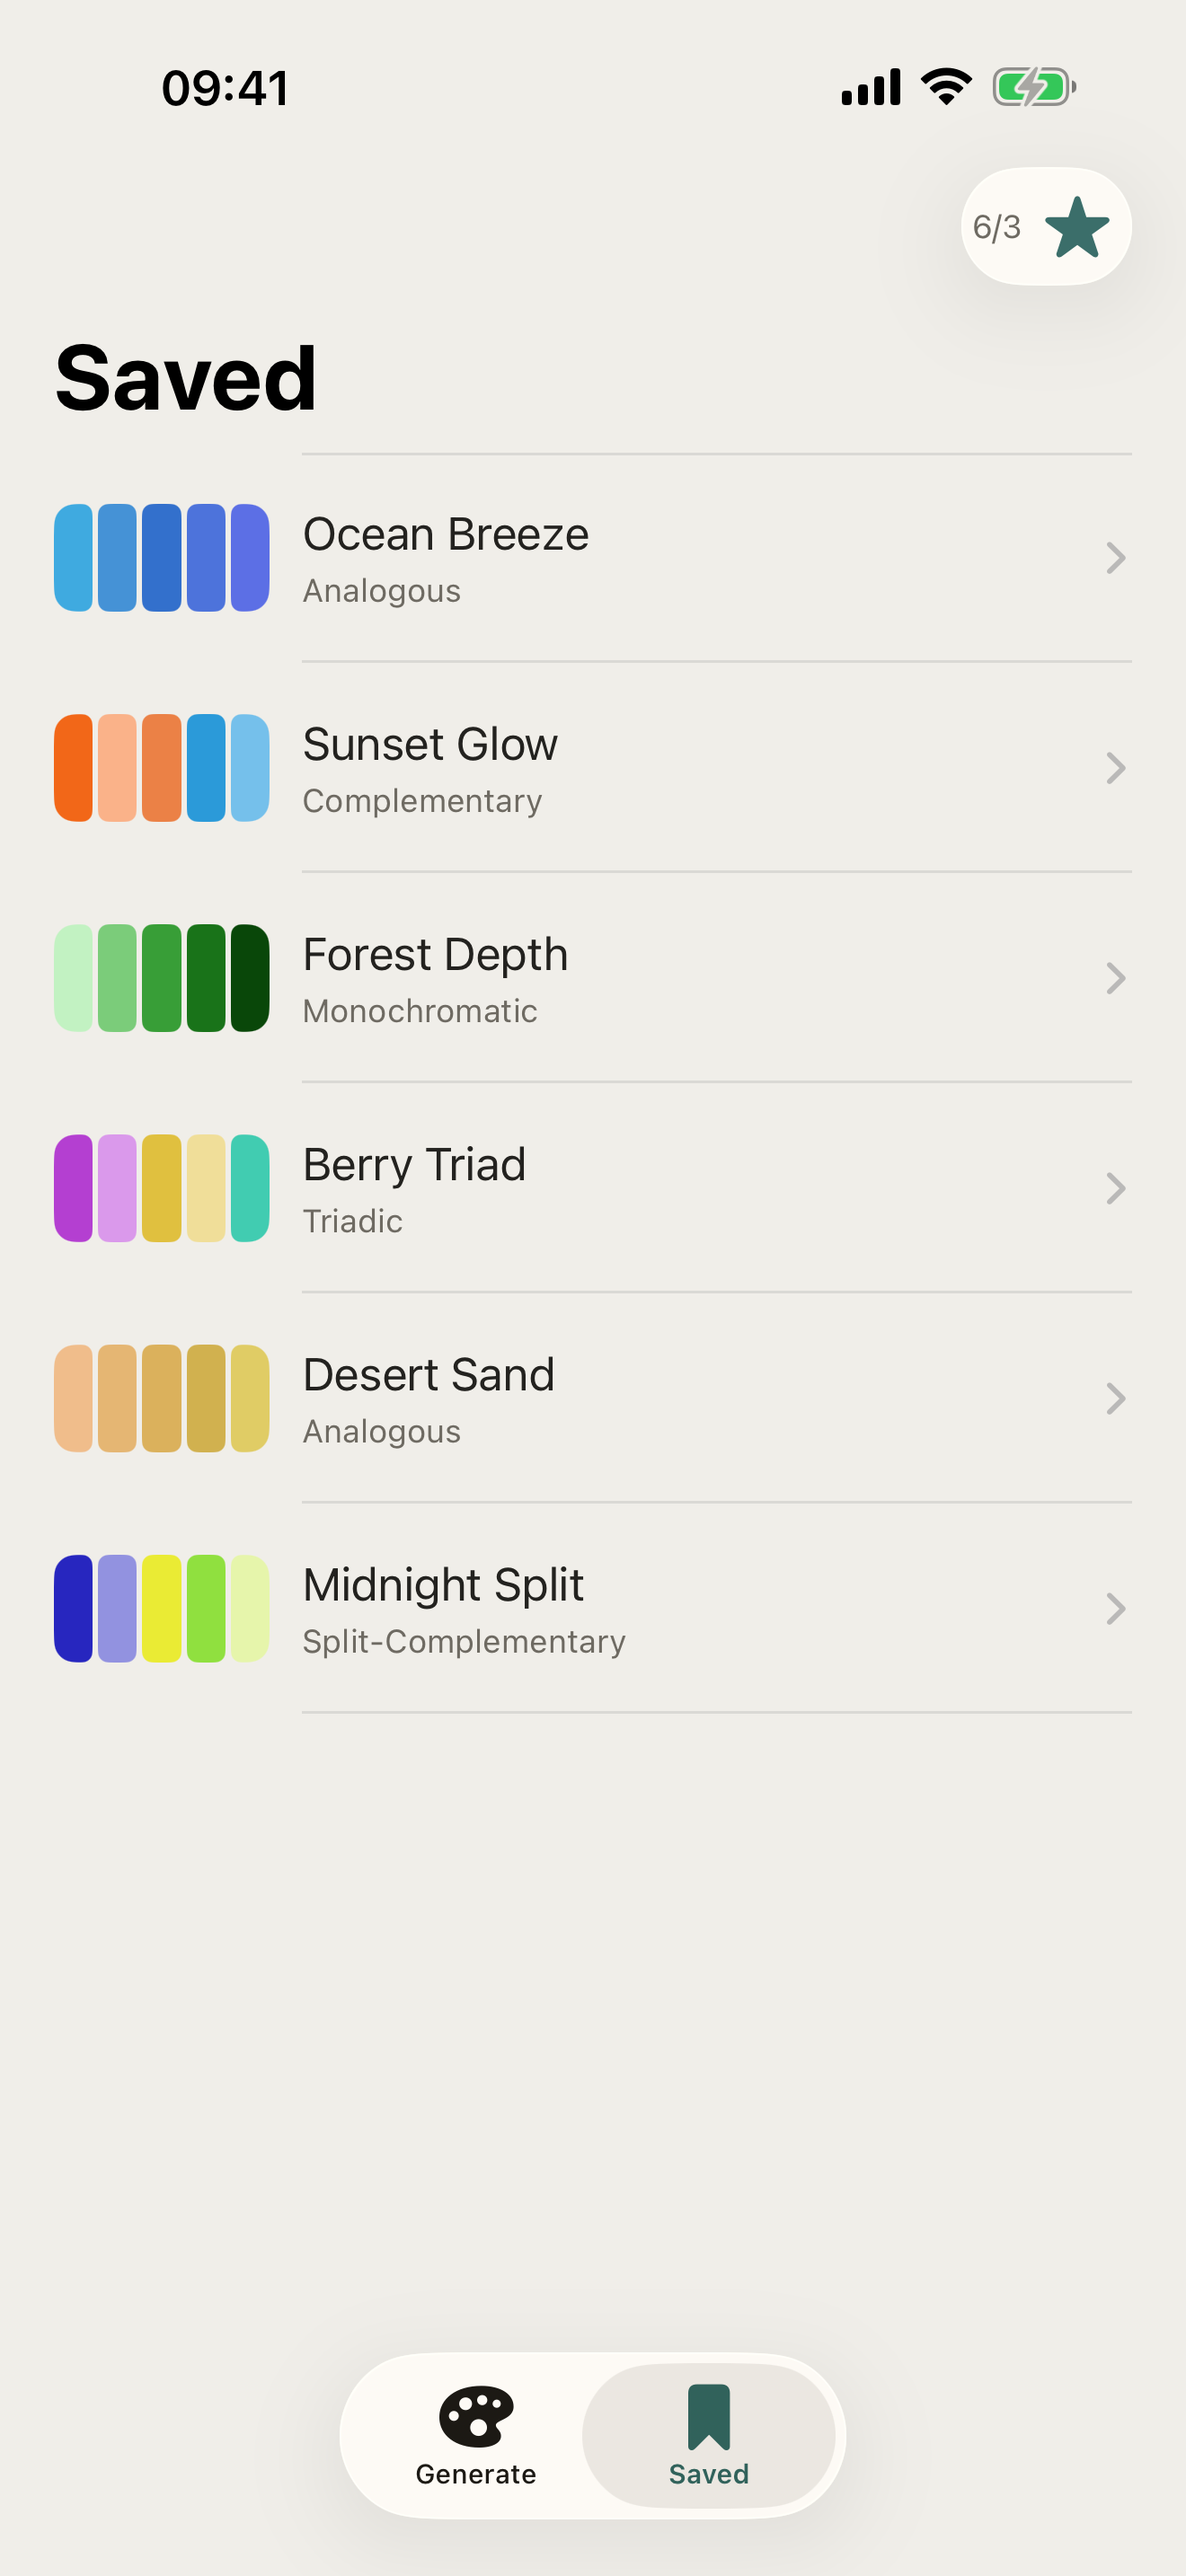The image size is (1186, 2576).
Task: Check the battery charging status icon
Action: point(1034,87)
